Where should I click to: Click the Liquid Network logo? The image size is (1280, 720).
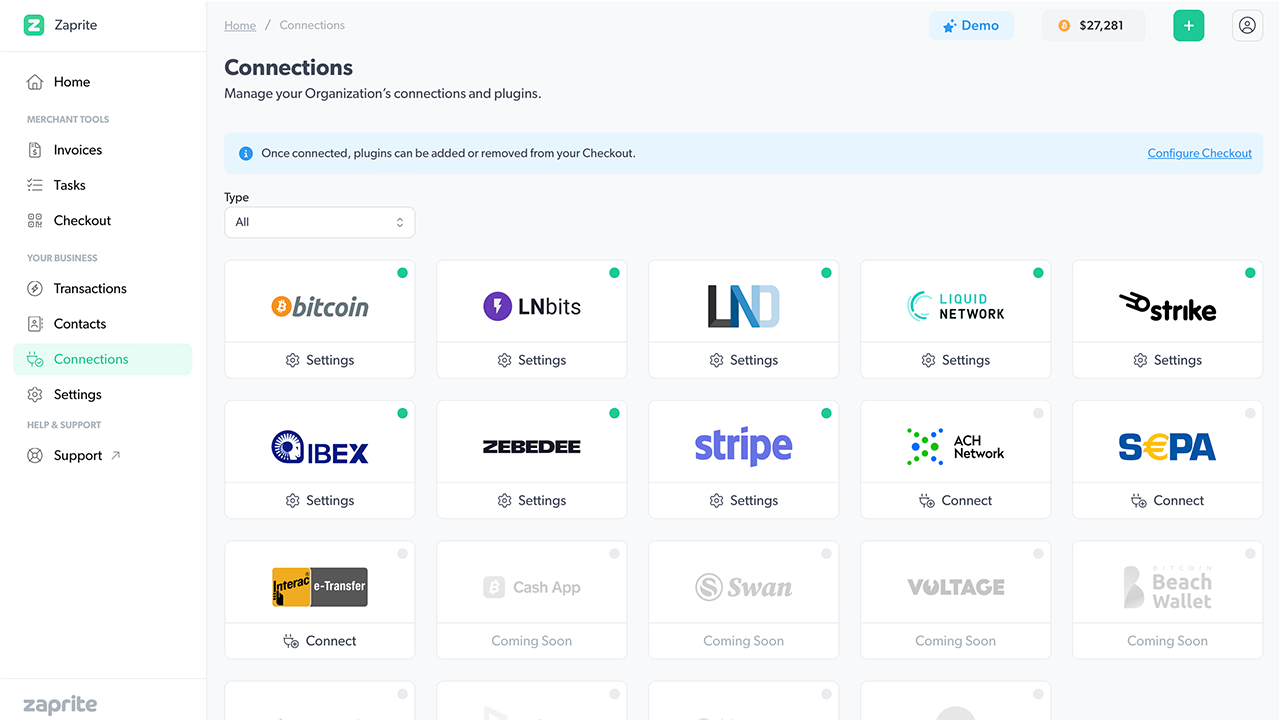pos(956,306)
